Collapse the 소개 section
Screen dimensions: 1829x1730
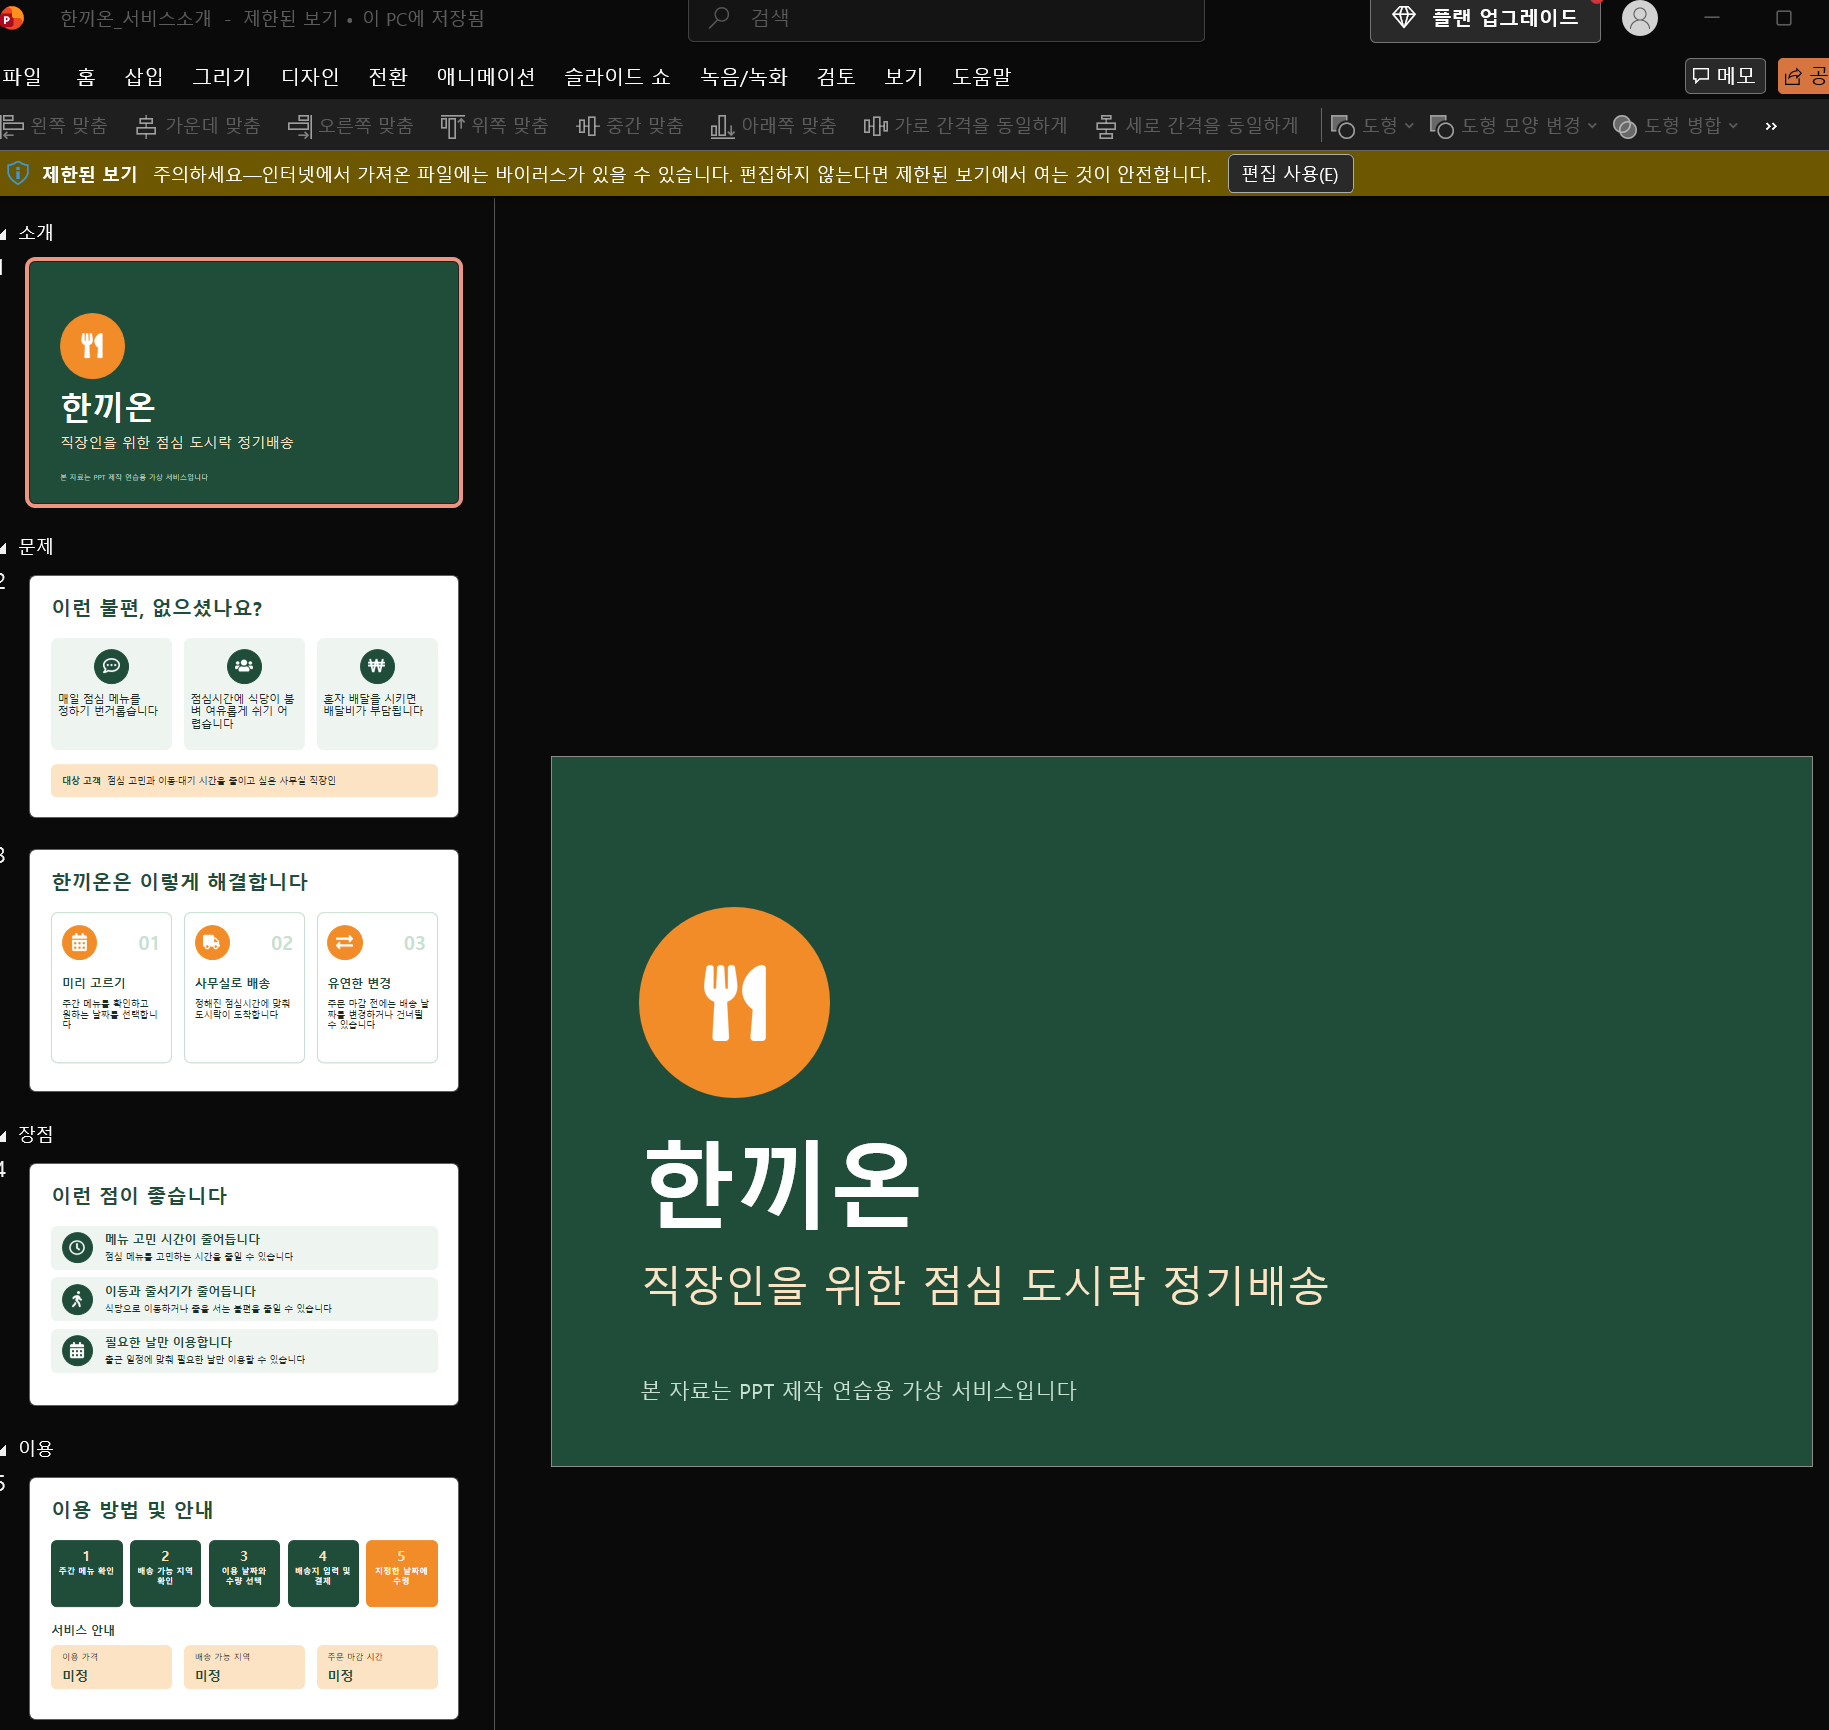[x=4, y=234]
